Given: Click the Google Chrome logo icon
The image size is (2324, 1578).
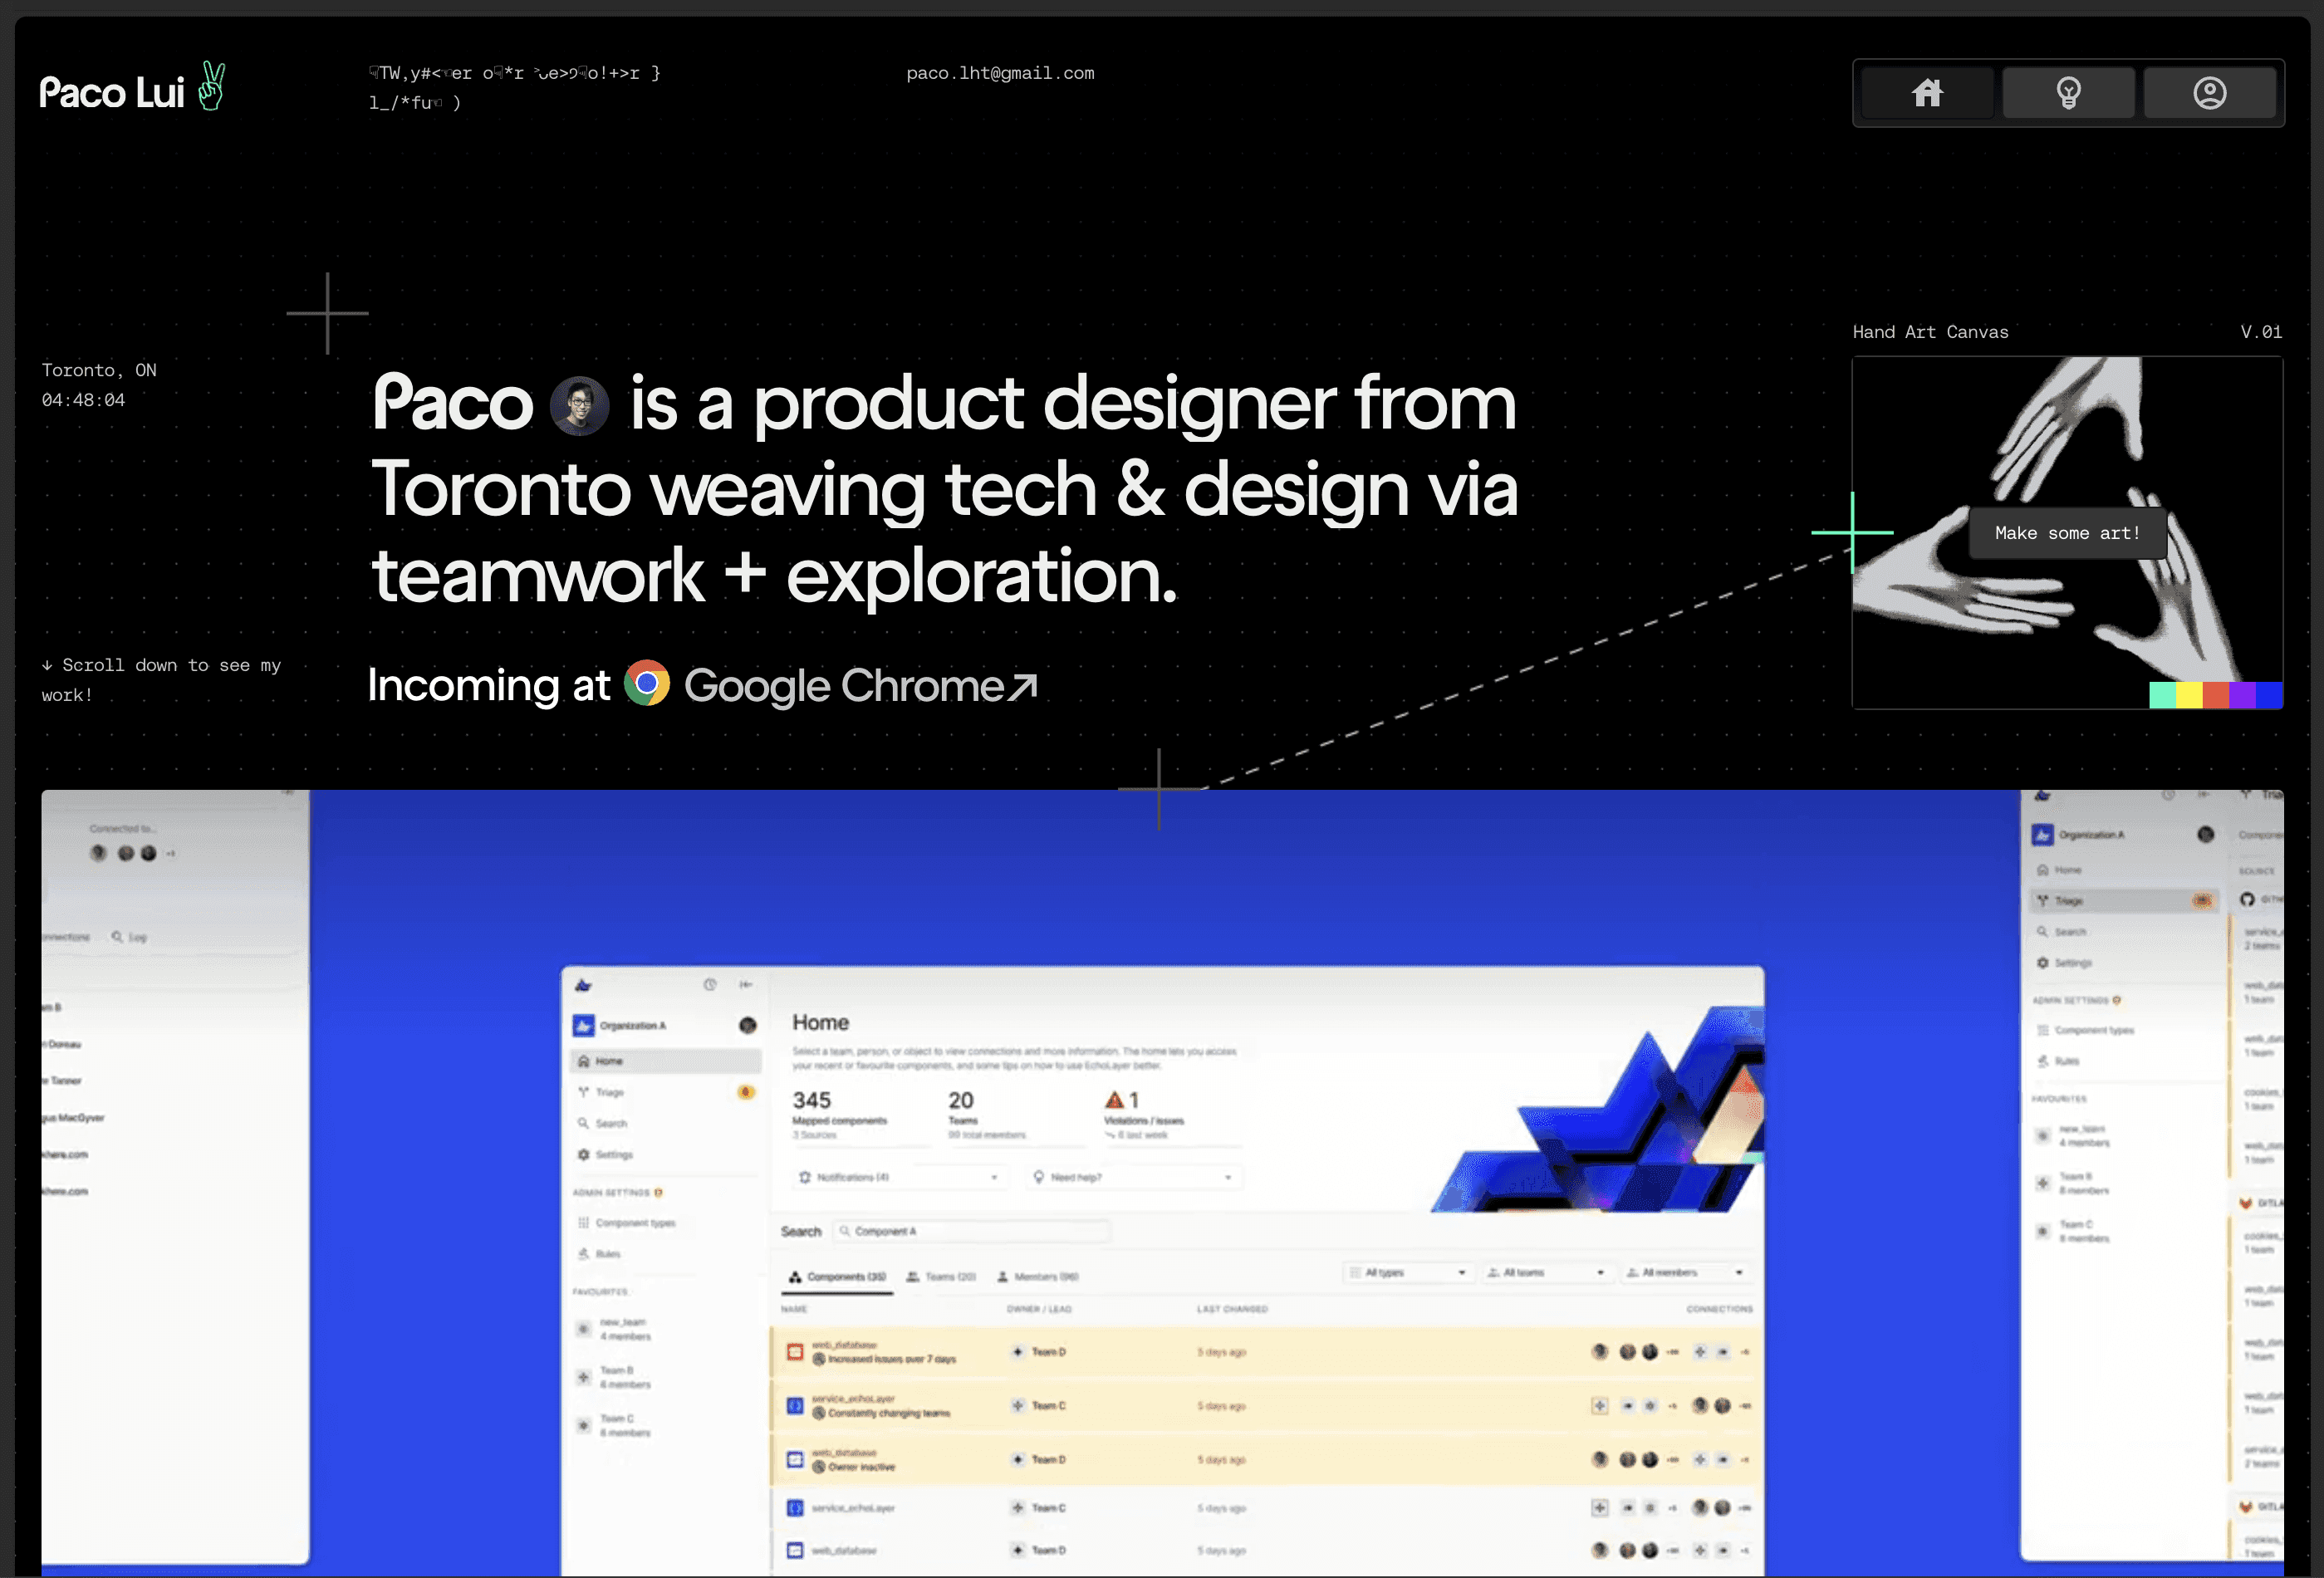Looking at the screenshot, I should (x=647, y=684).
